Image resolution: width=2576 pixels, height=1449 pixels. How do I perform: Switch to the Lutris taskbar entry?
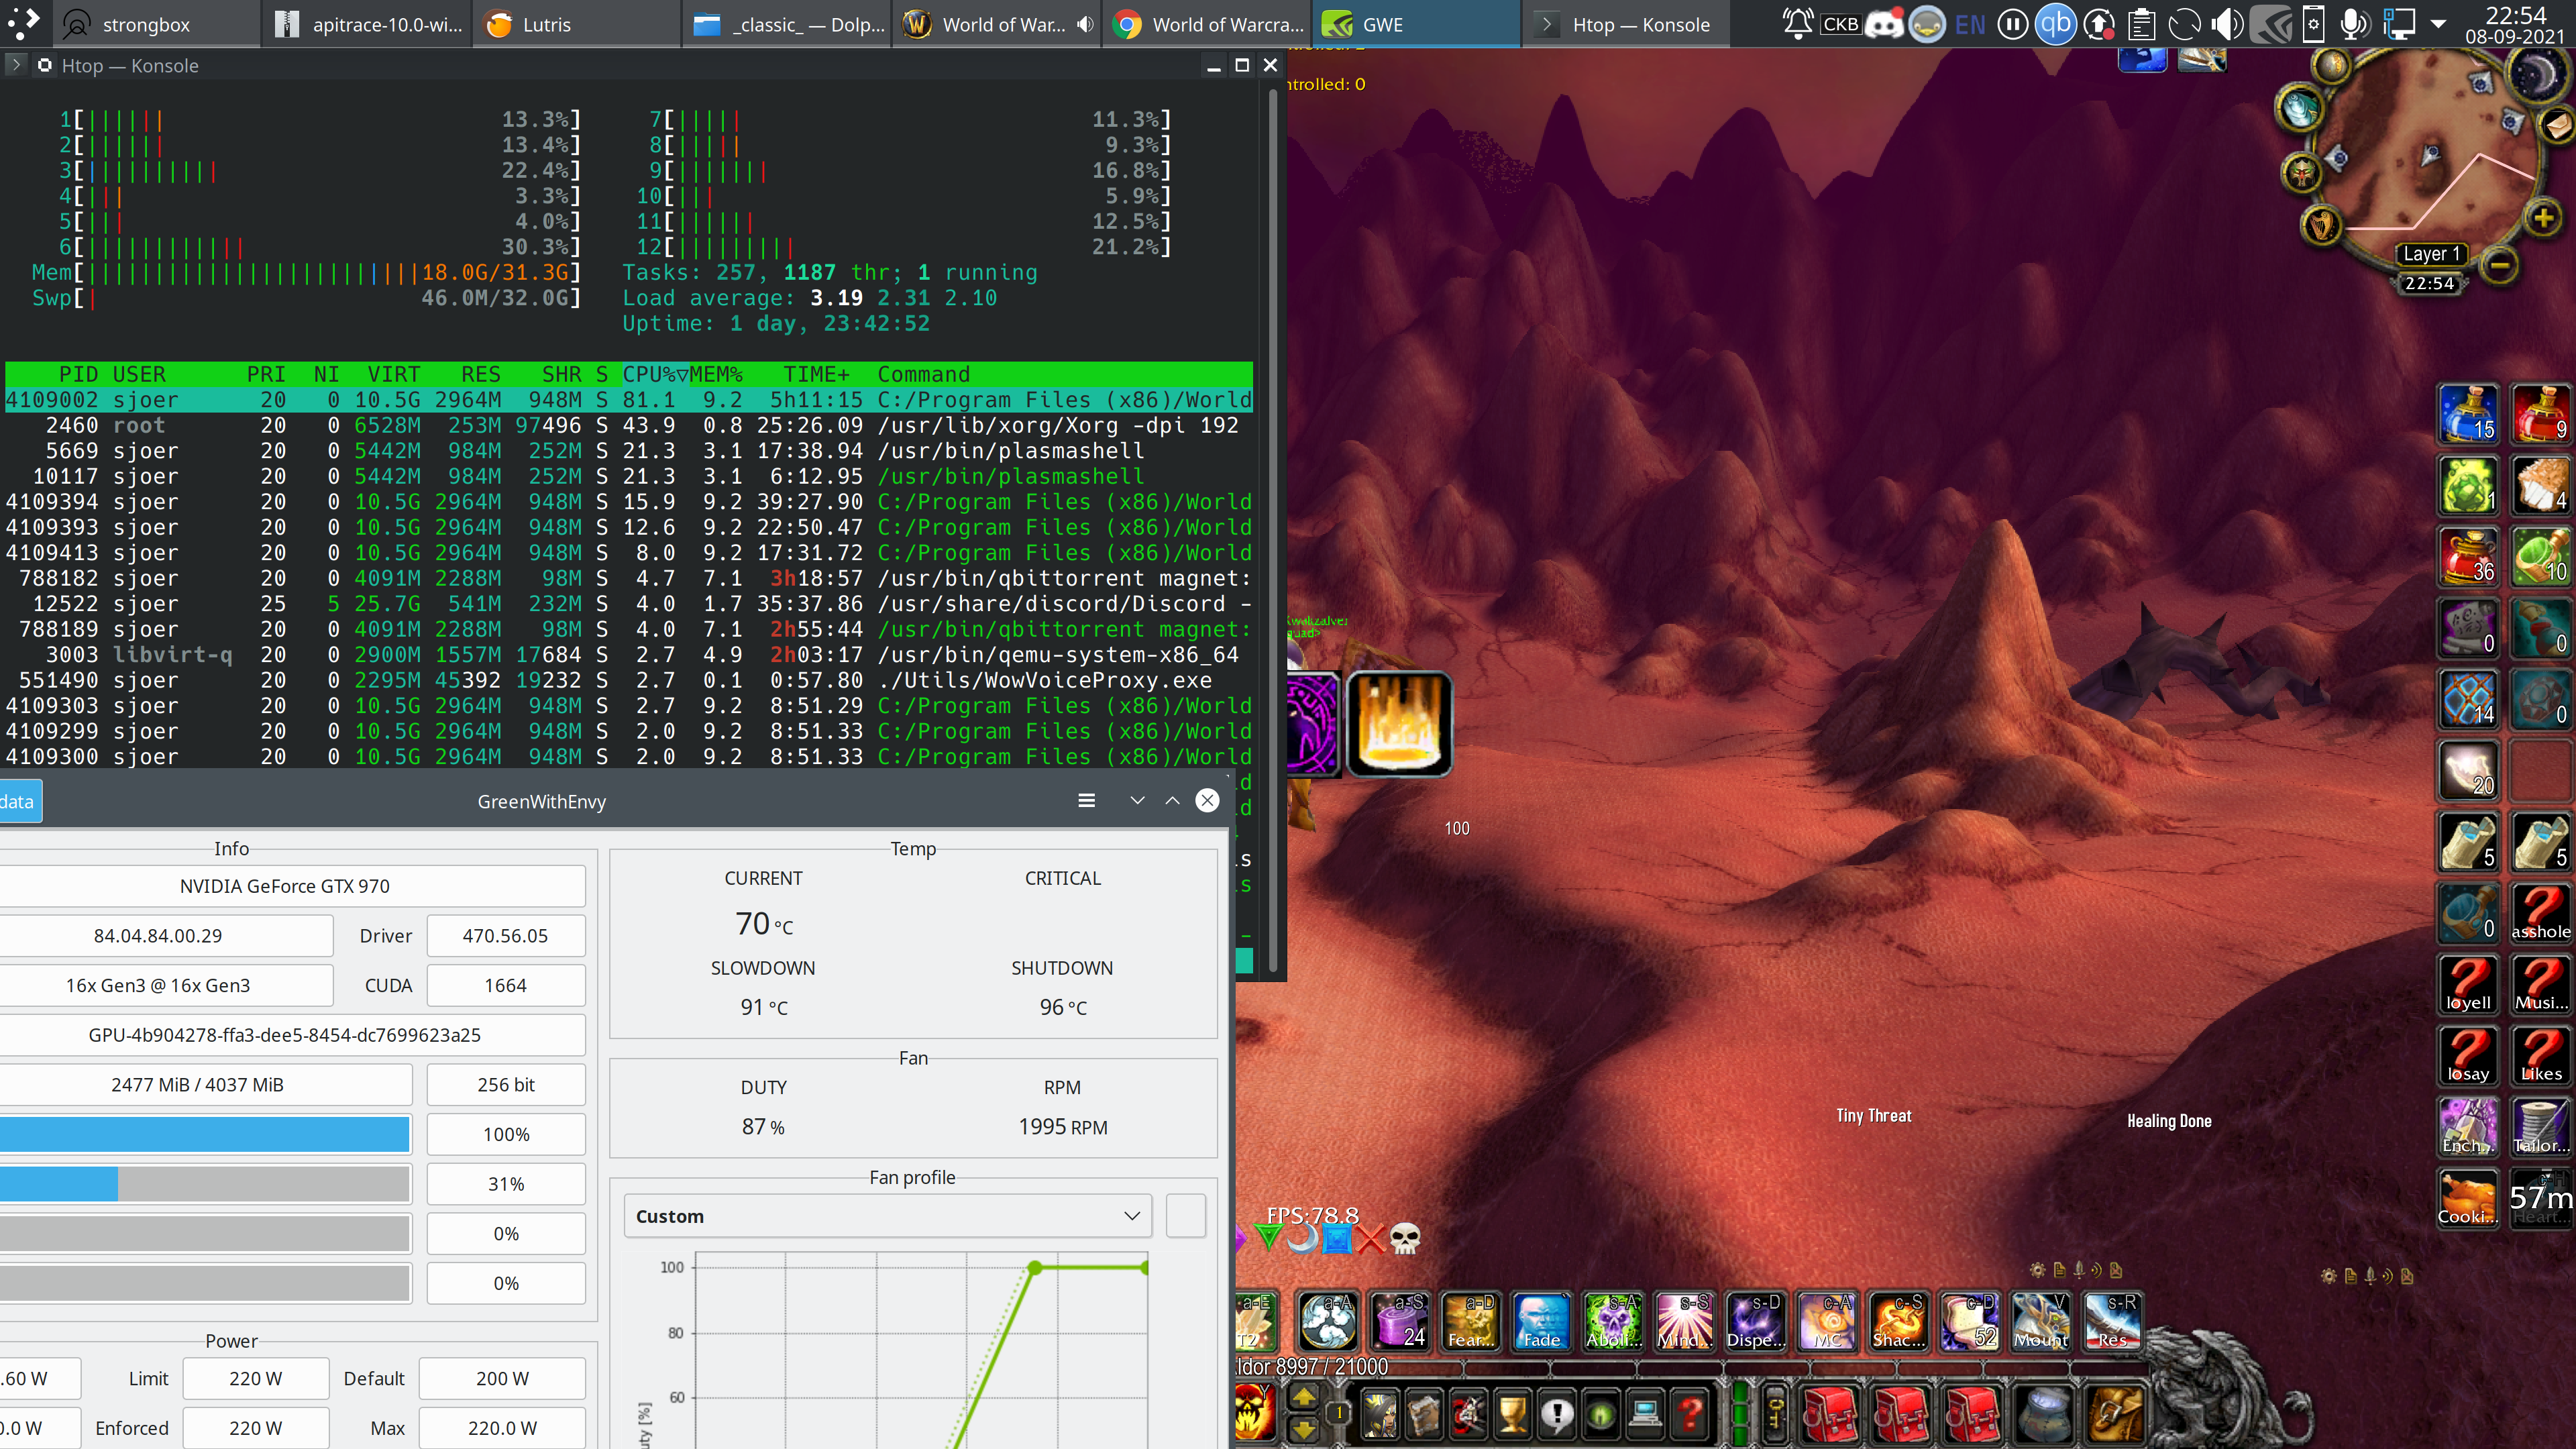575,24
